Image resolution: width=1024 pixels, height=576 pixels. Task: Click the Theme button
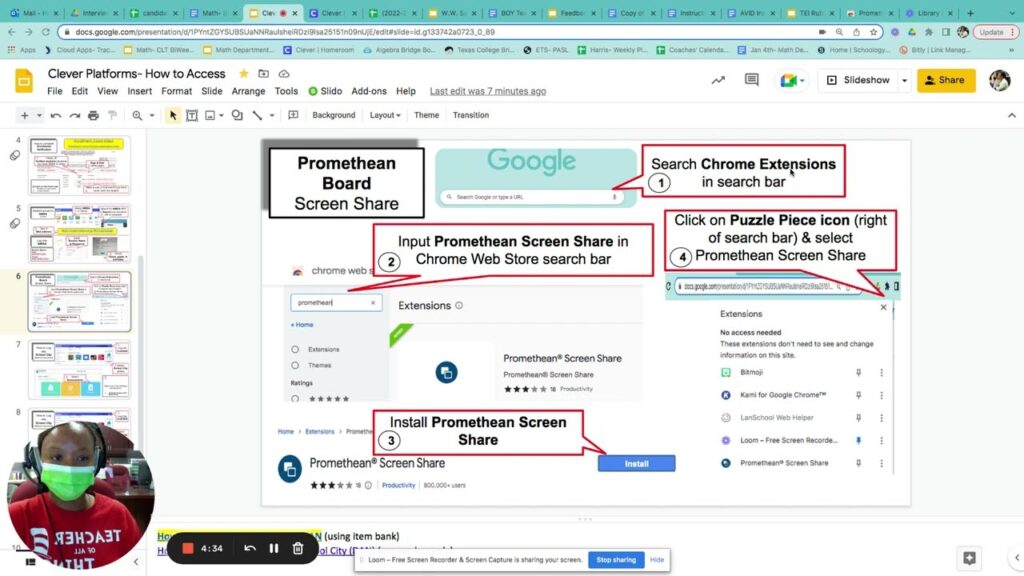click(x=426, y=116)
